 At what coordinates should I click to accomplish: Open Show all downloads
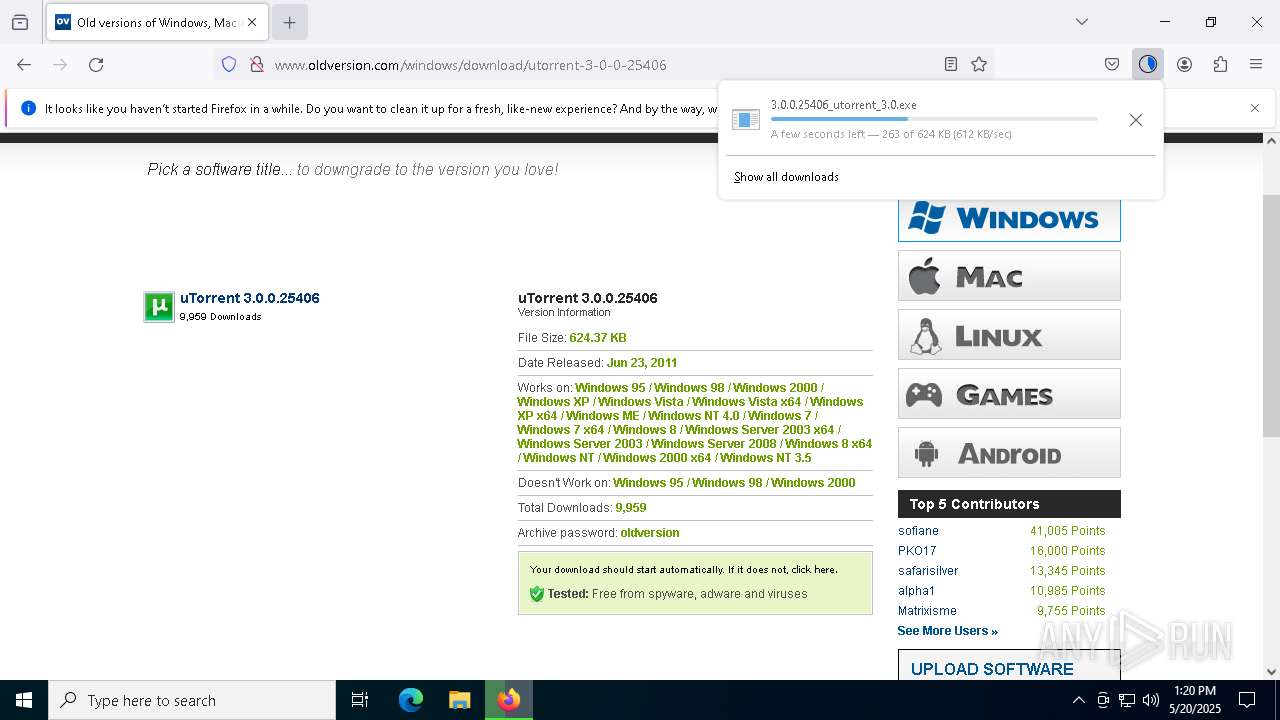click(786, 177)
